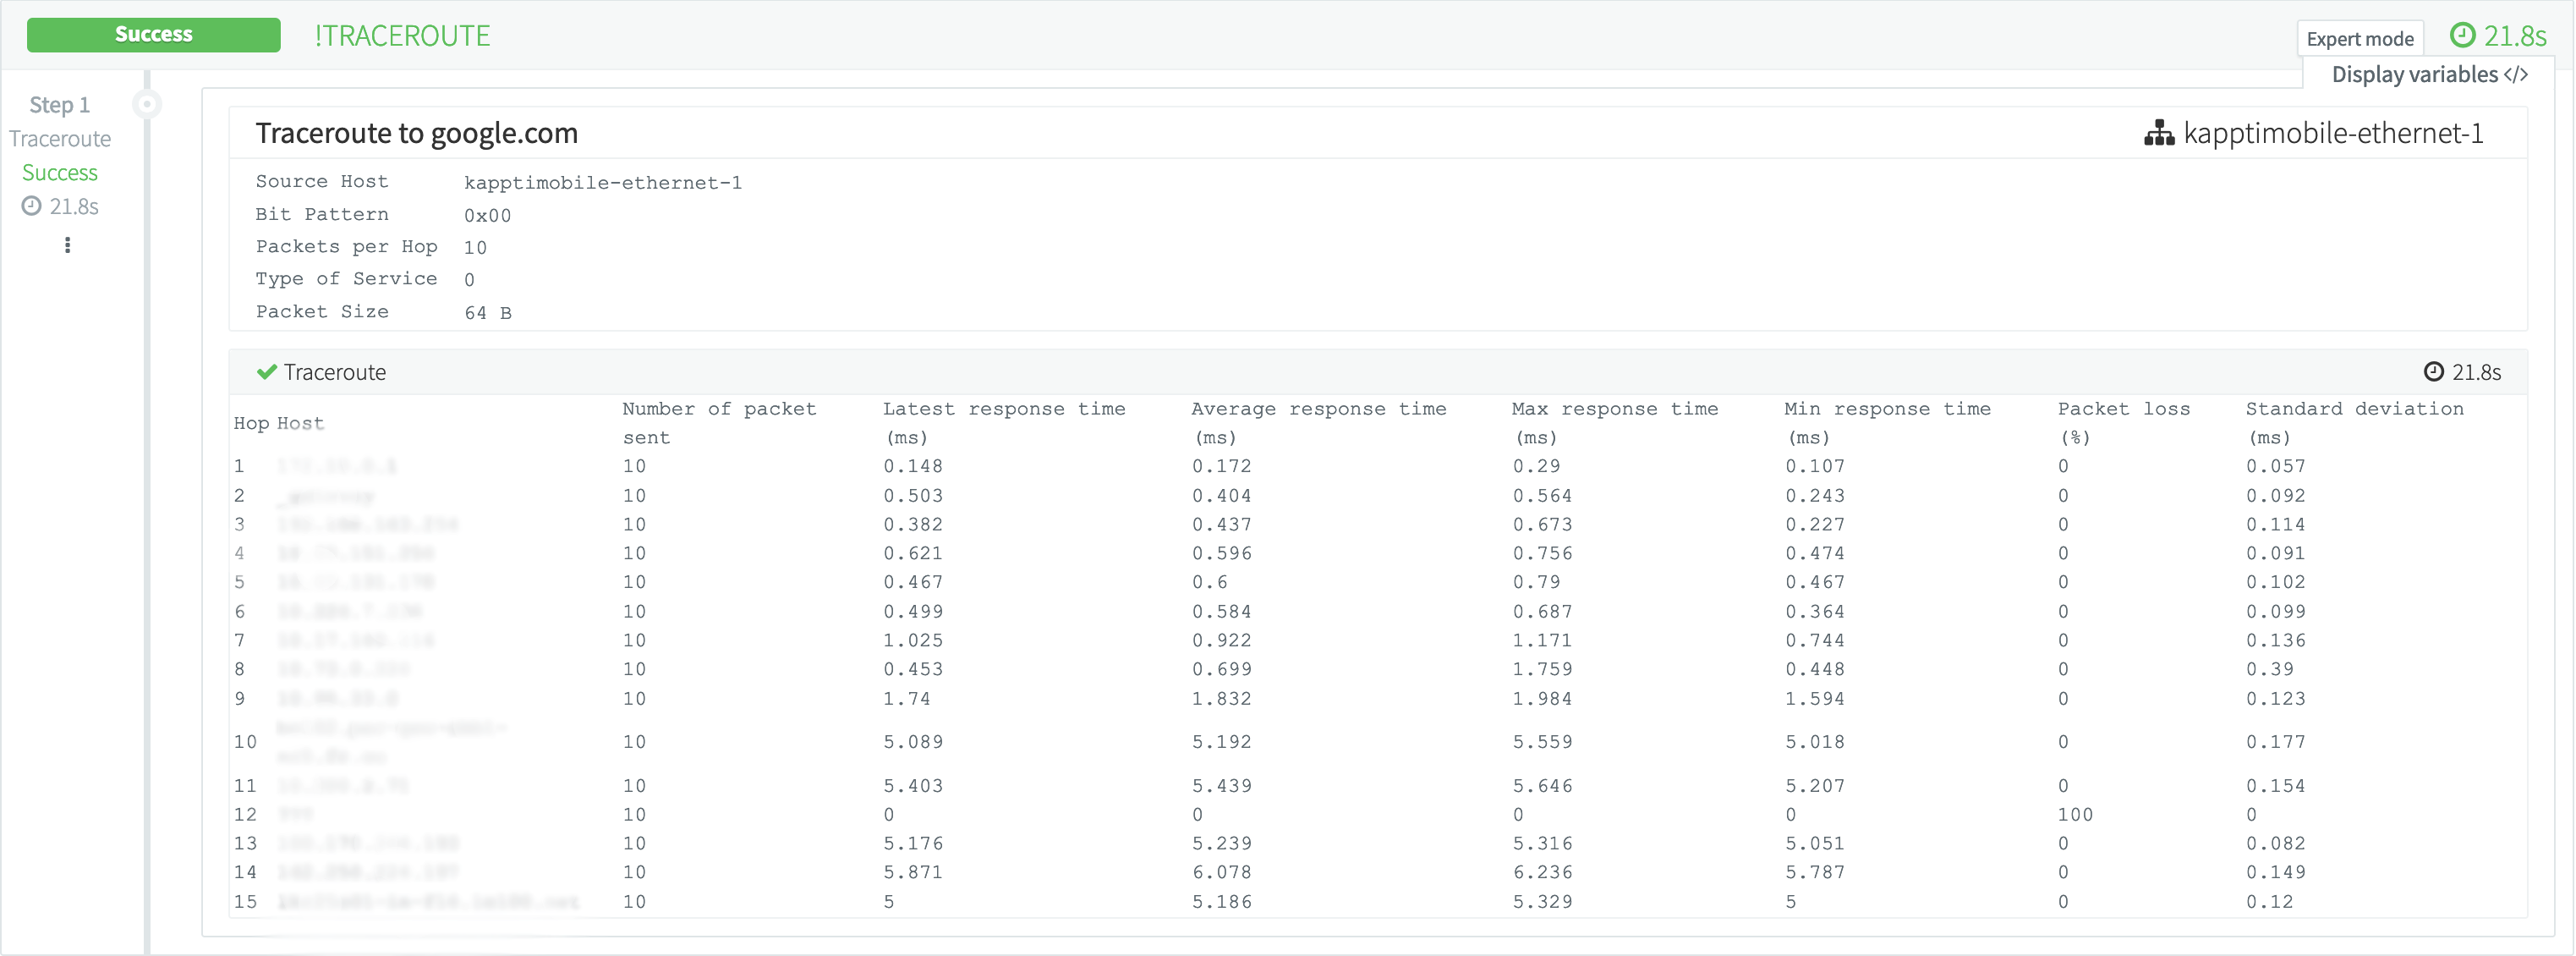The height and width of the screenshot is (956, 2576).
Task: Click the code brackets icon in Display variables
Action: 2516,75
